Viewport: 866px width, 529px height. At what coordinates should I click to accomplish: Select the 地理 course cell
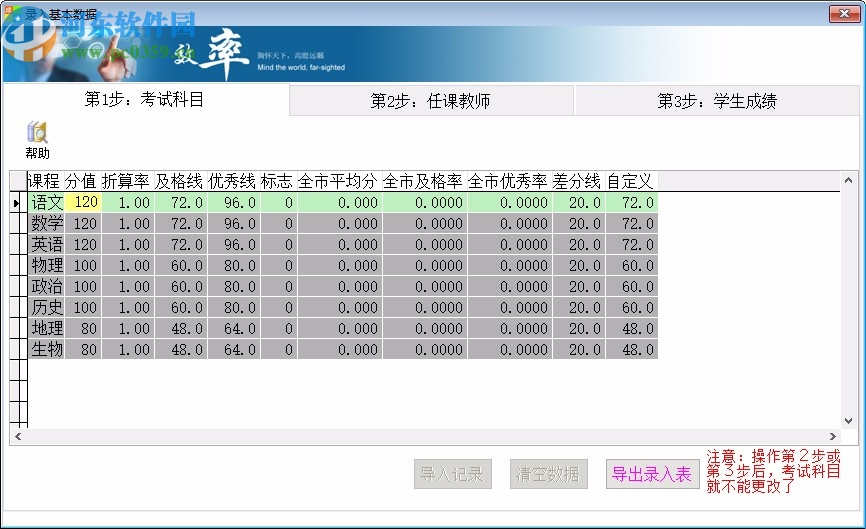click(46, 328)
